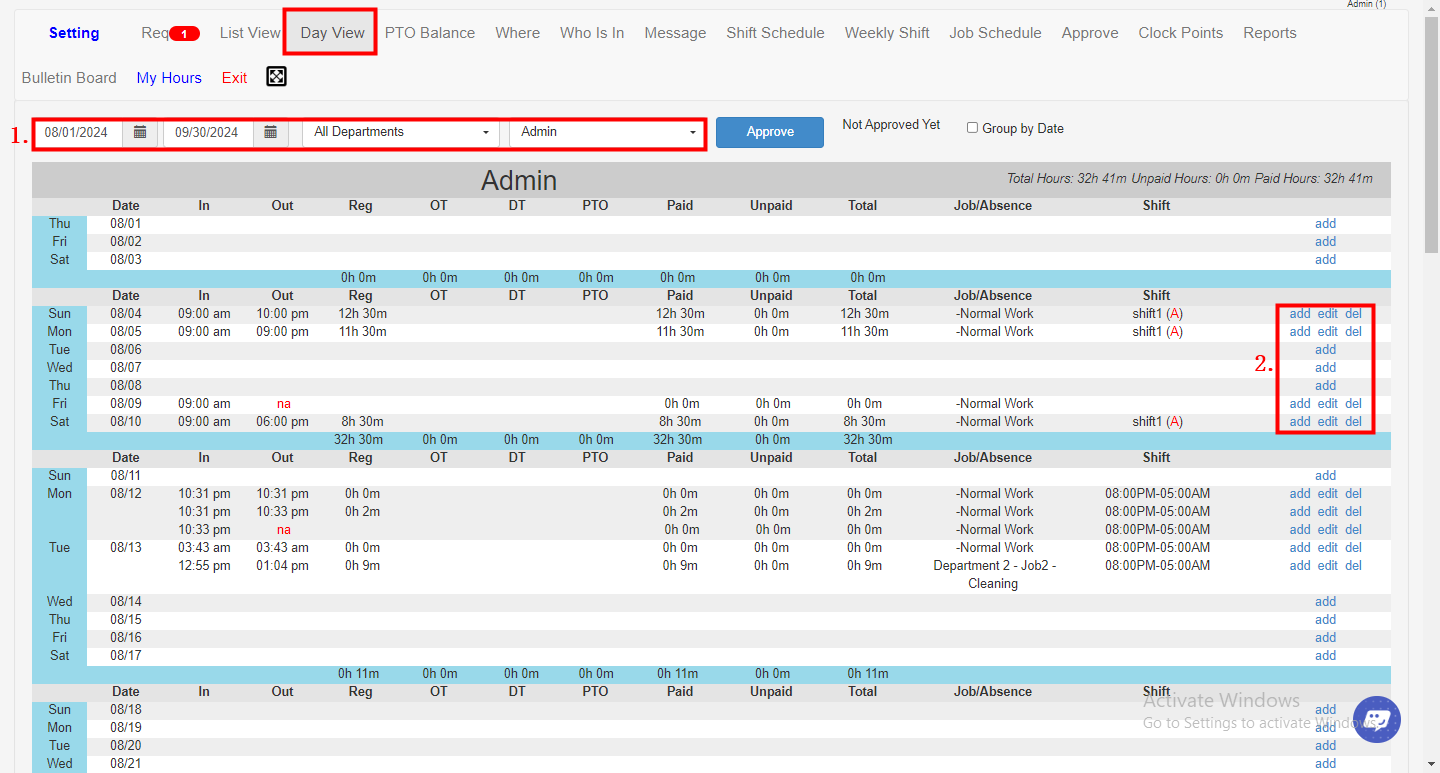Open My Hours
1440x773 pixels.
(x=169, y=77)
